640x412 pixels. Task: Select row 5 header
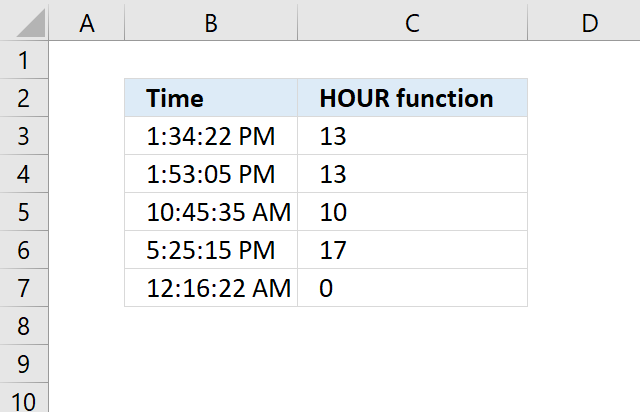[x=24, y=212]
